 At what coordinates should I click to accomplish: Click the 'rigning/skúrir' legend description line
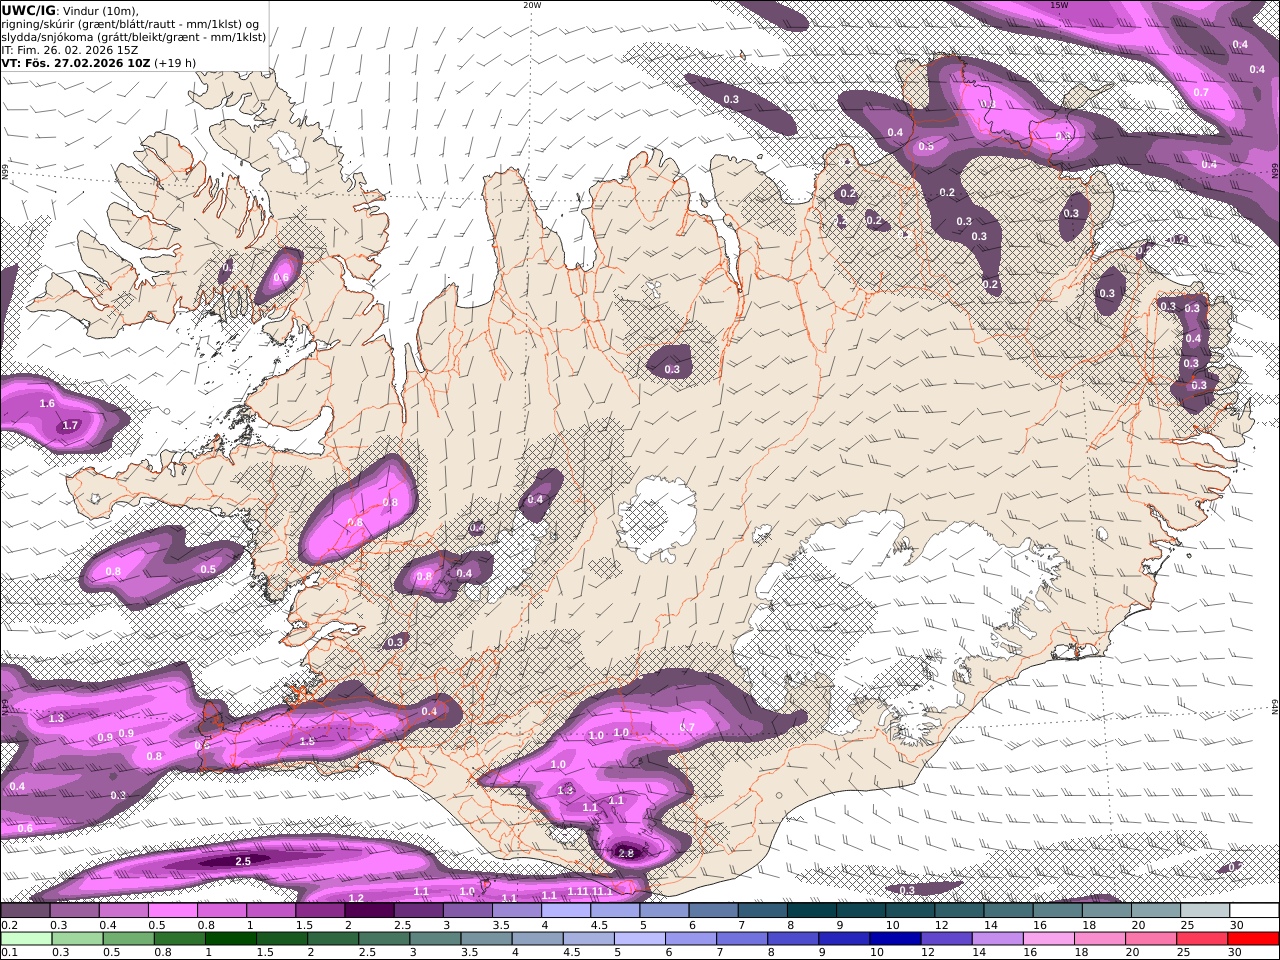(131, 24)
